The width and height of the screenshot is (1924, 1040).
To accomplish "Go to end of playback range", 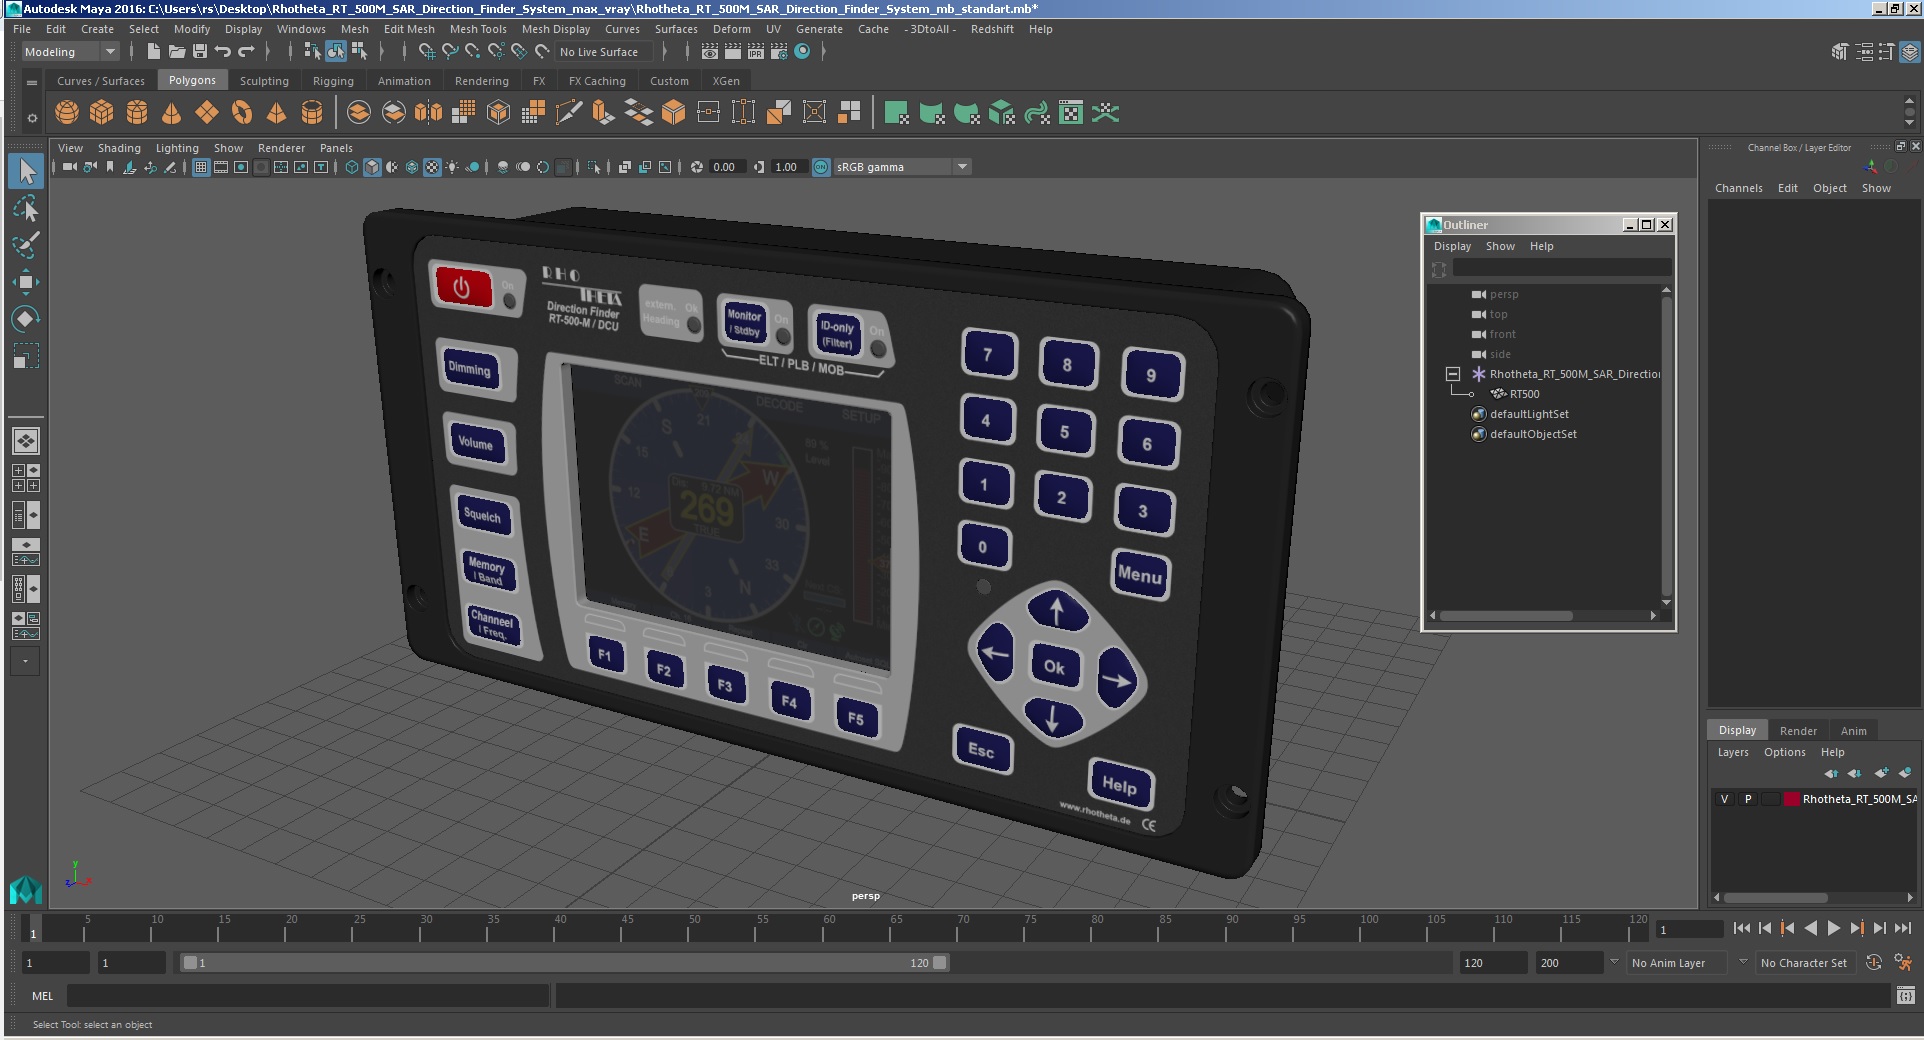I will click(x=1902, y=928).
